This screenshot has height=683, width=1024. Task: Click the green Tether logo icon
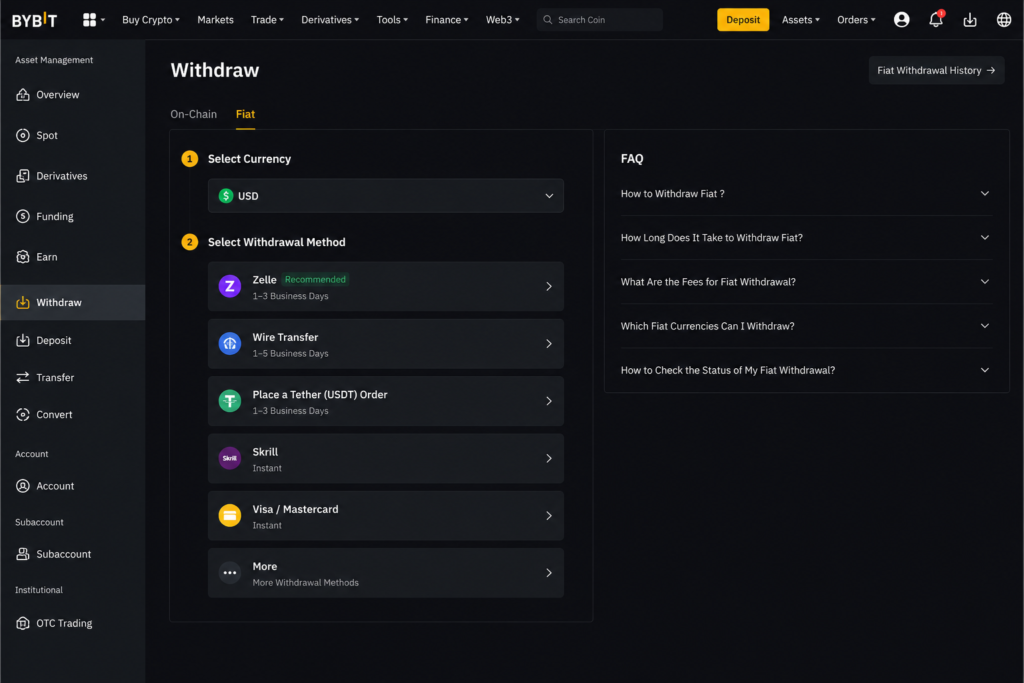230,401
